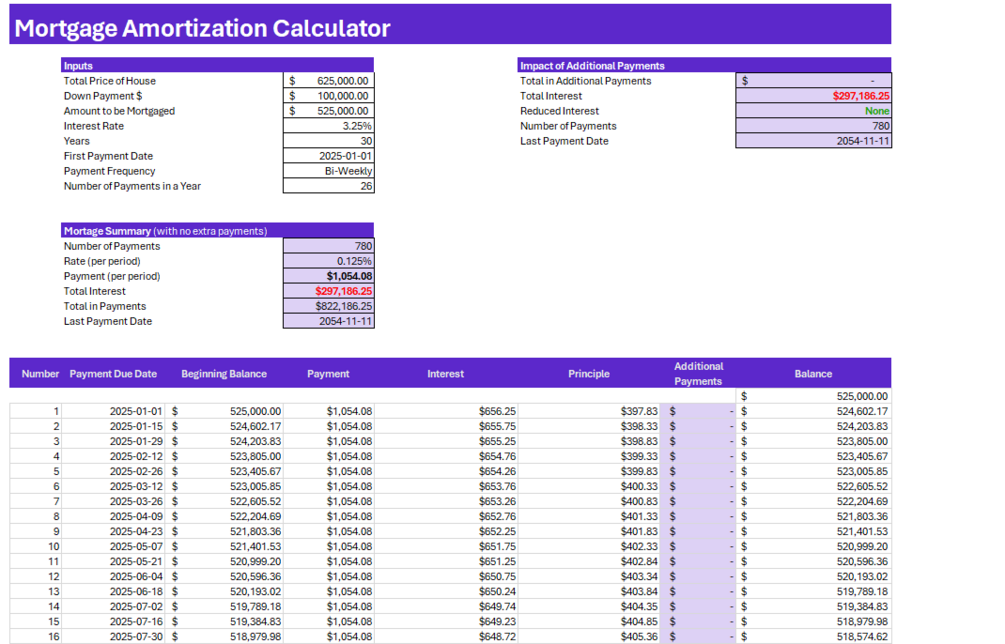Select the 0.125% rate per period cell
The image size is (1005, 644).
329,261
